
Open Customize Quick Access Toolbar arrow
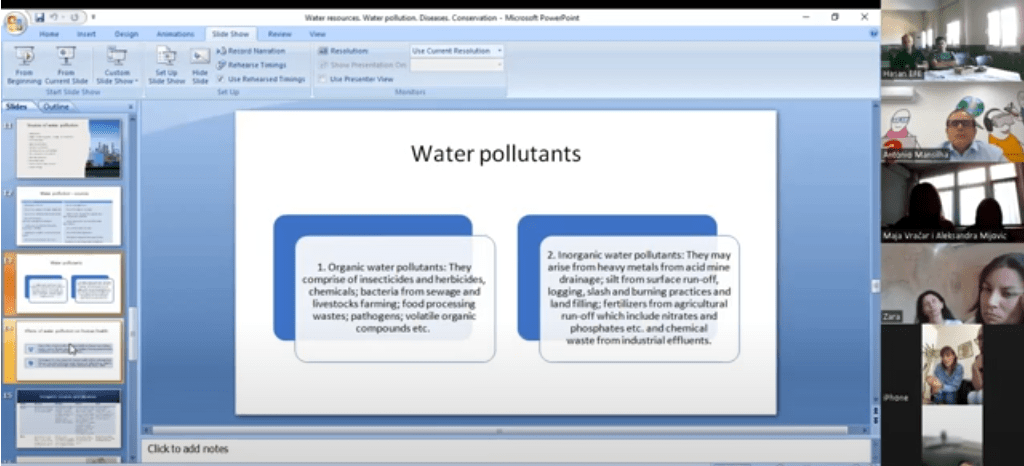click(94, 18)
